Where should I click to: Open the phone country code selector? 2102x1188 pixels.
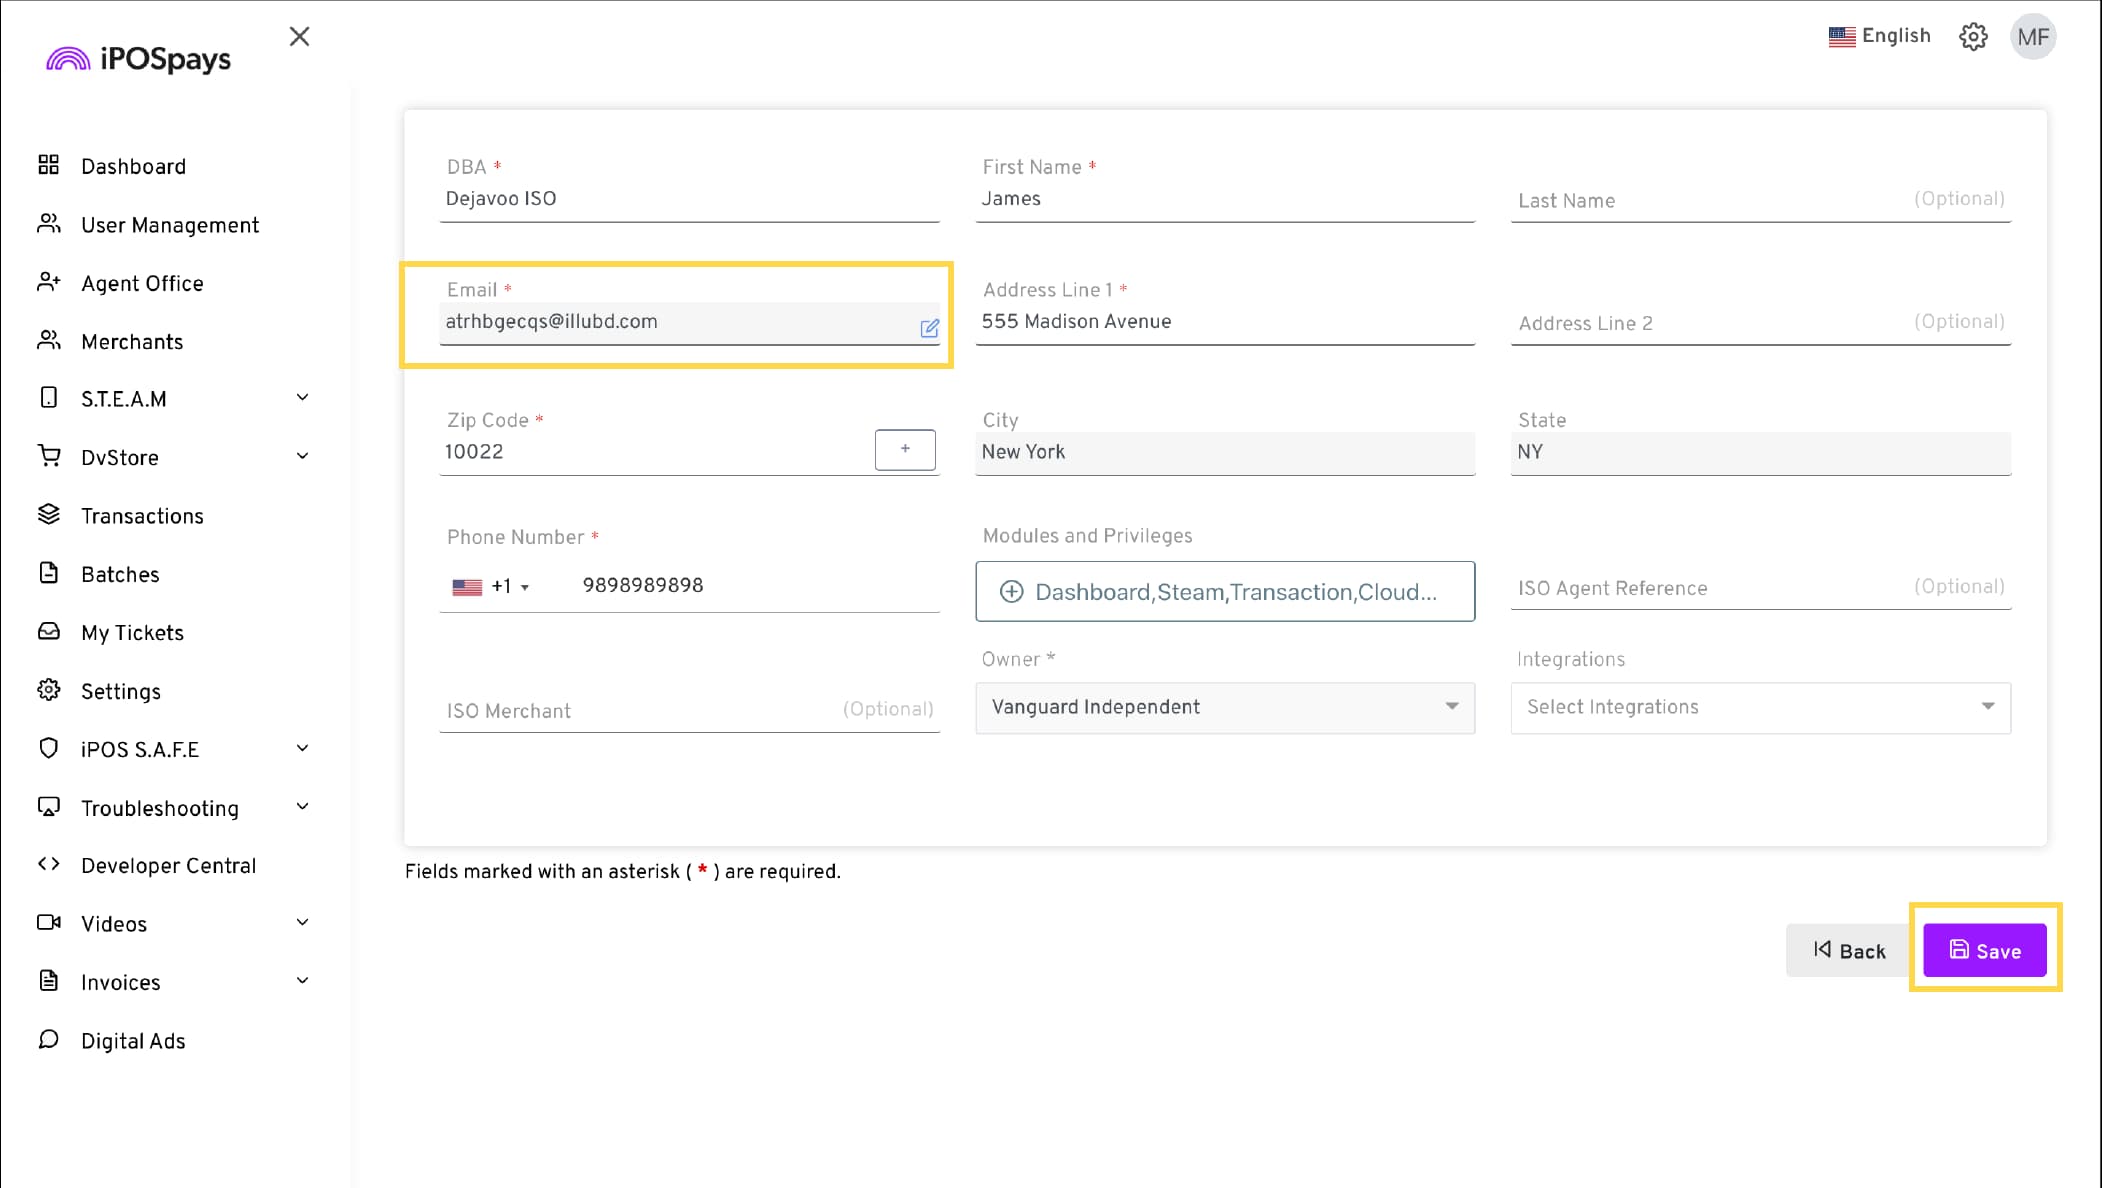(491, 587)
